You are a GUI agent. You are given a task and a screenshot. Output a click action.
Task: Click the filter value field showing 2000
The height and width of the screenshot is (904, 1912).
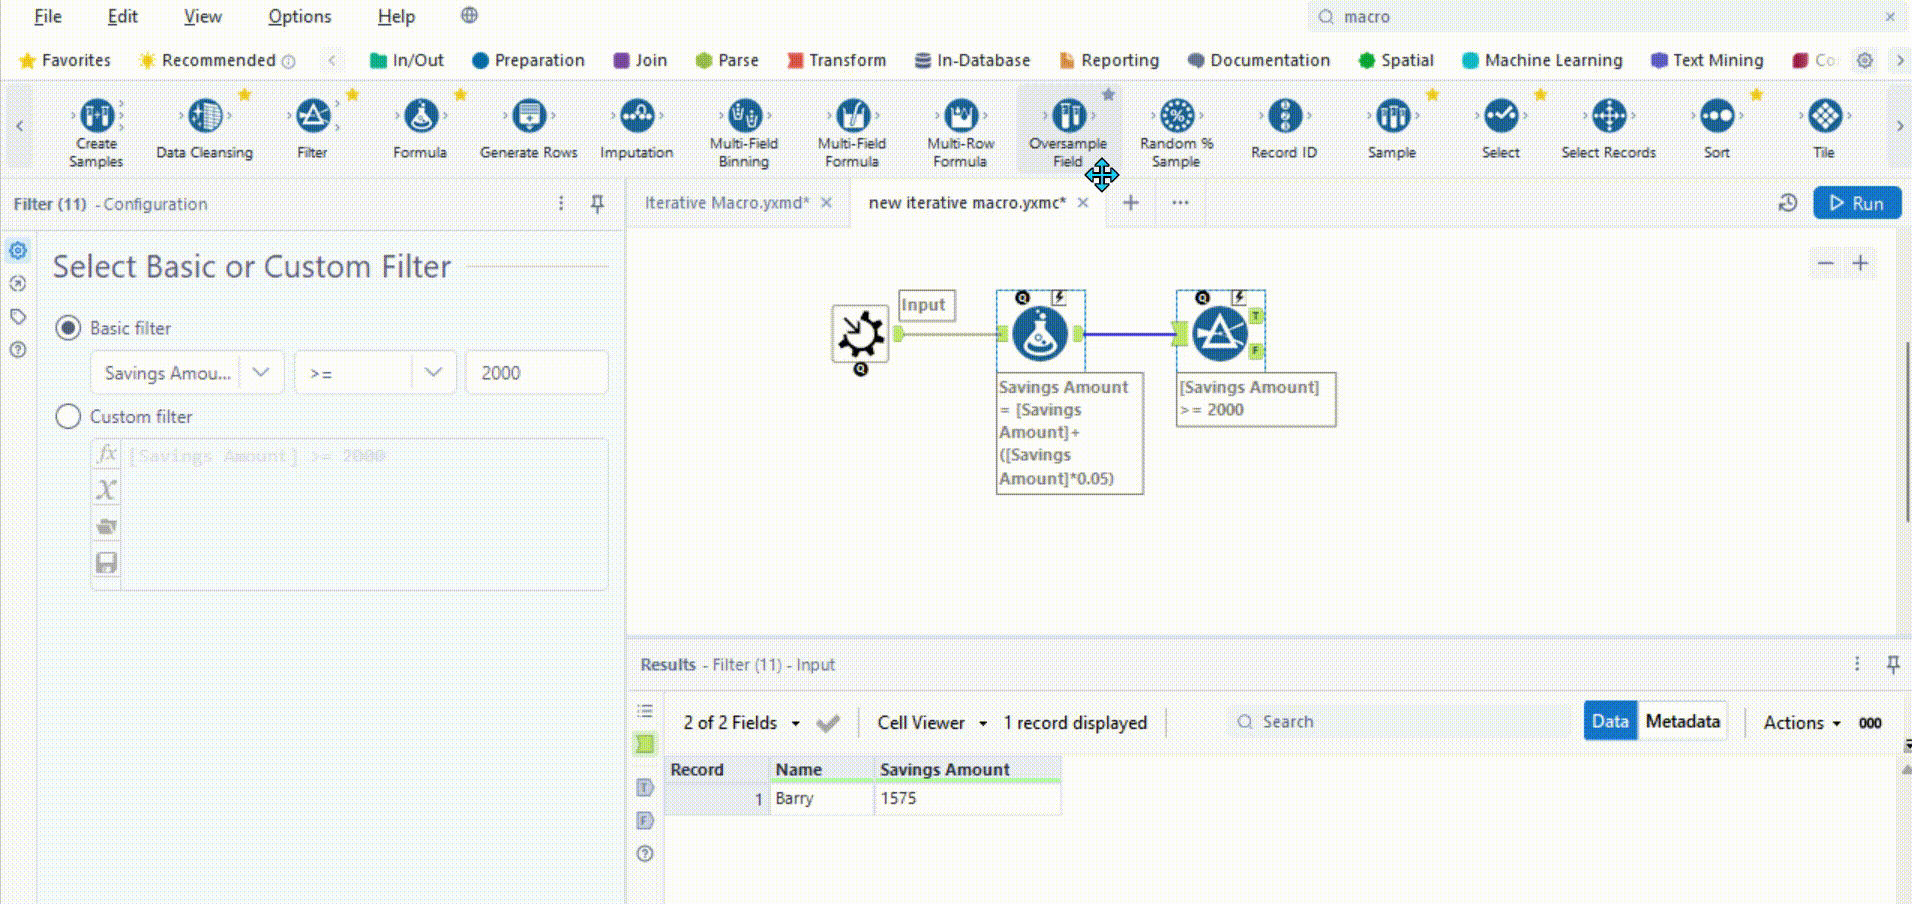click(x=537, y=373)
